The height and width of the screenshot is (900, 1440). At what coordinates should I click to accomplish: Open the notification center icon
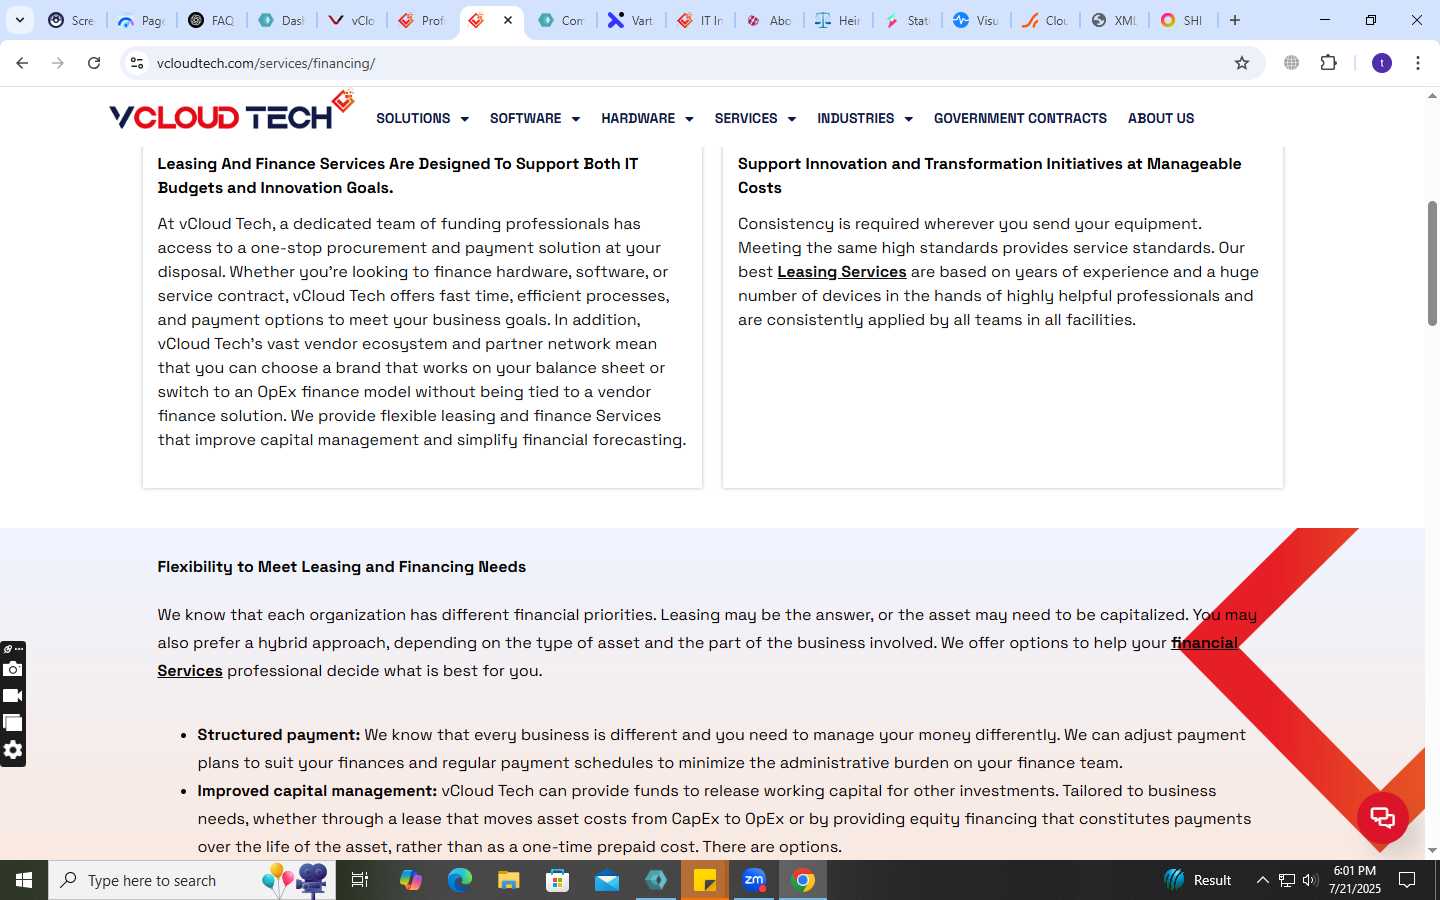pyautogui.click(x=1407, y=880)
